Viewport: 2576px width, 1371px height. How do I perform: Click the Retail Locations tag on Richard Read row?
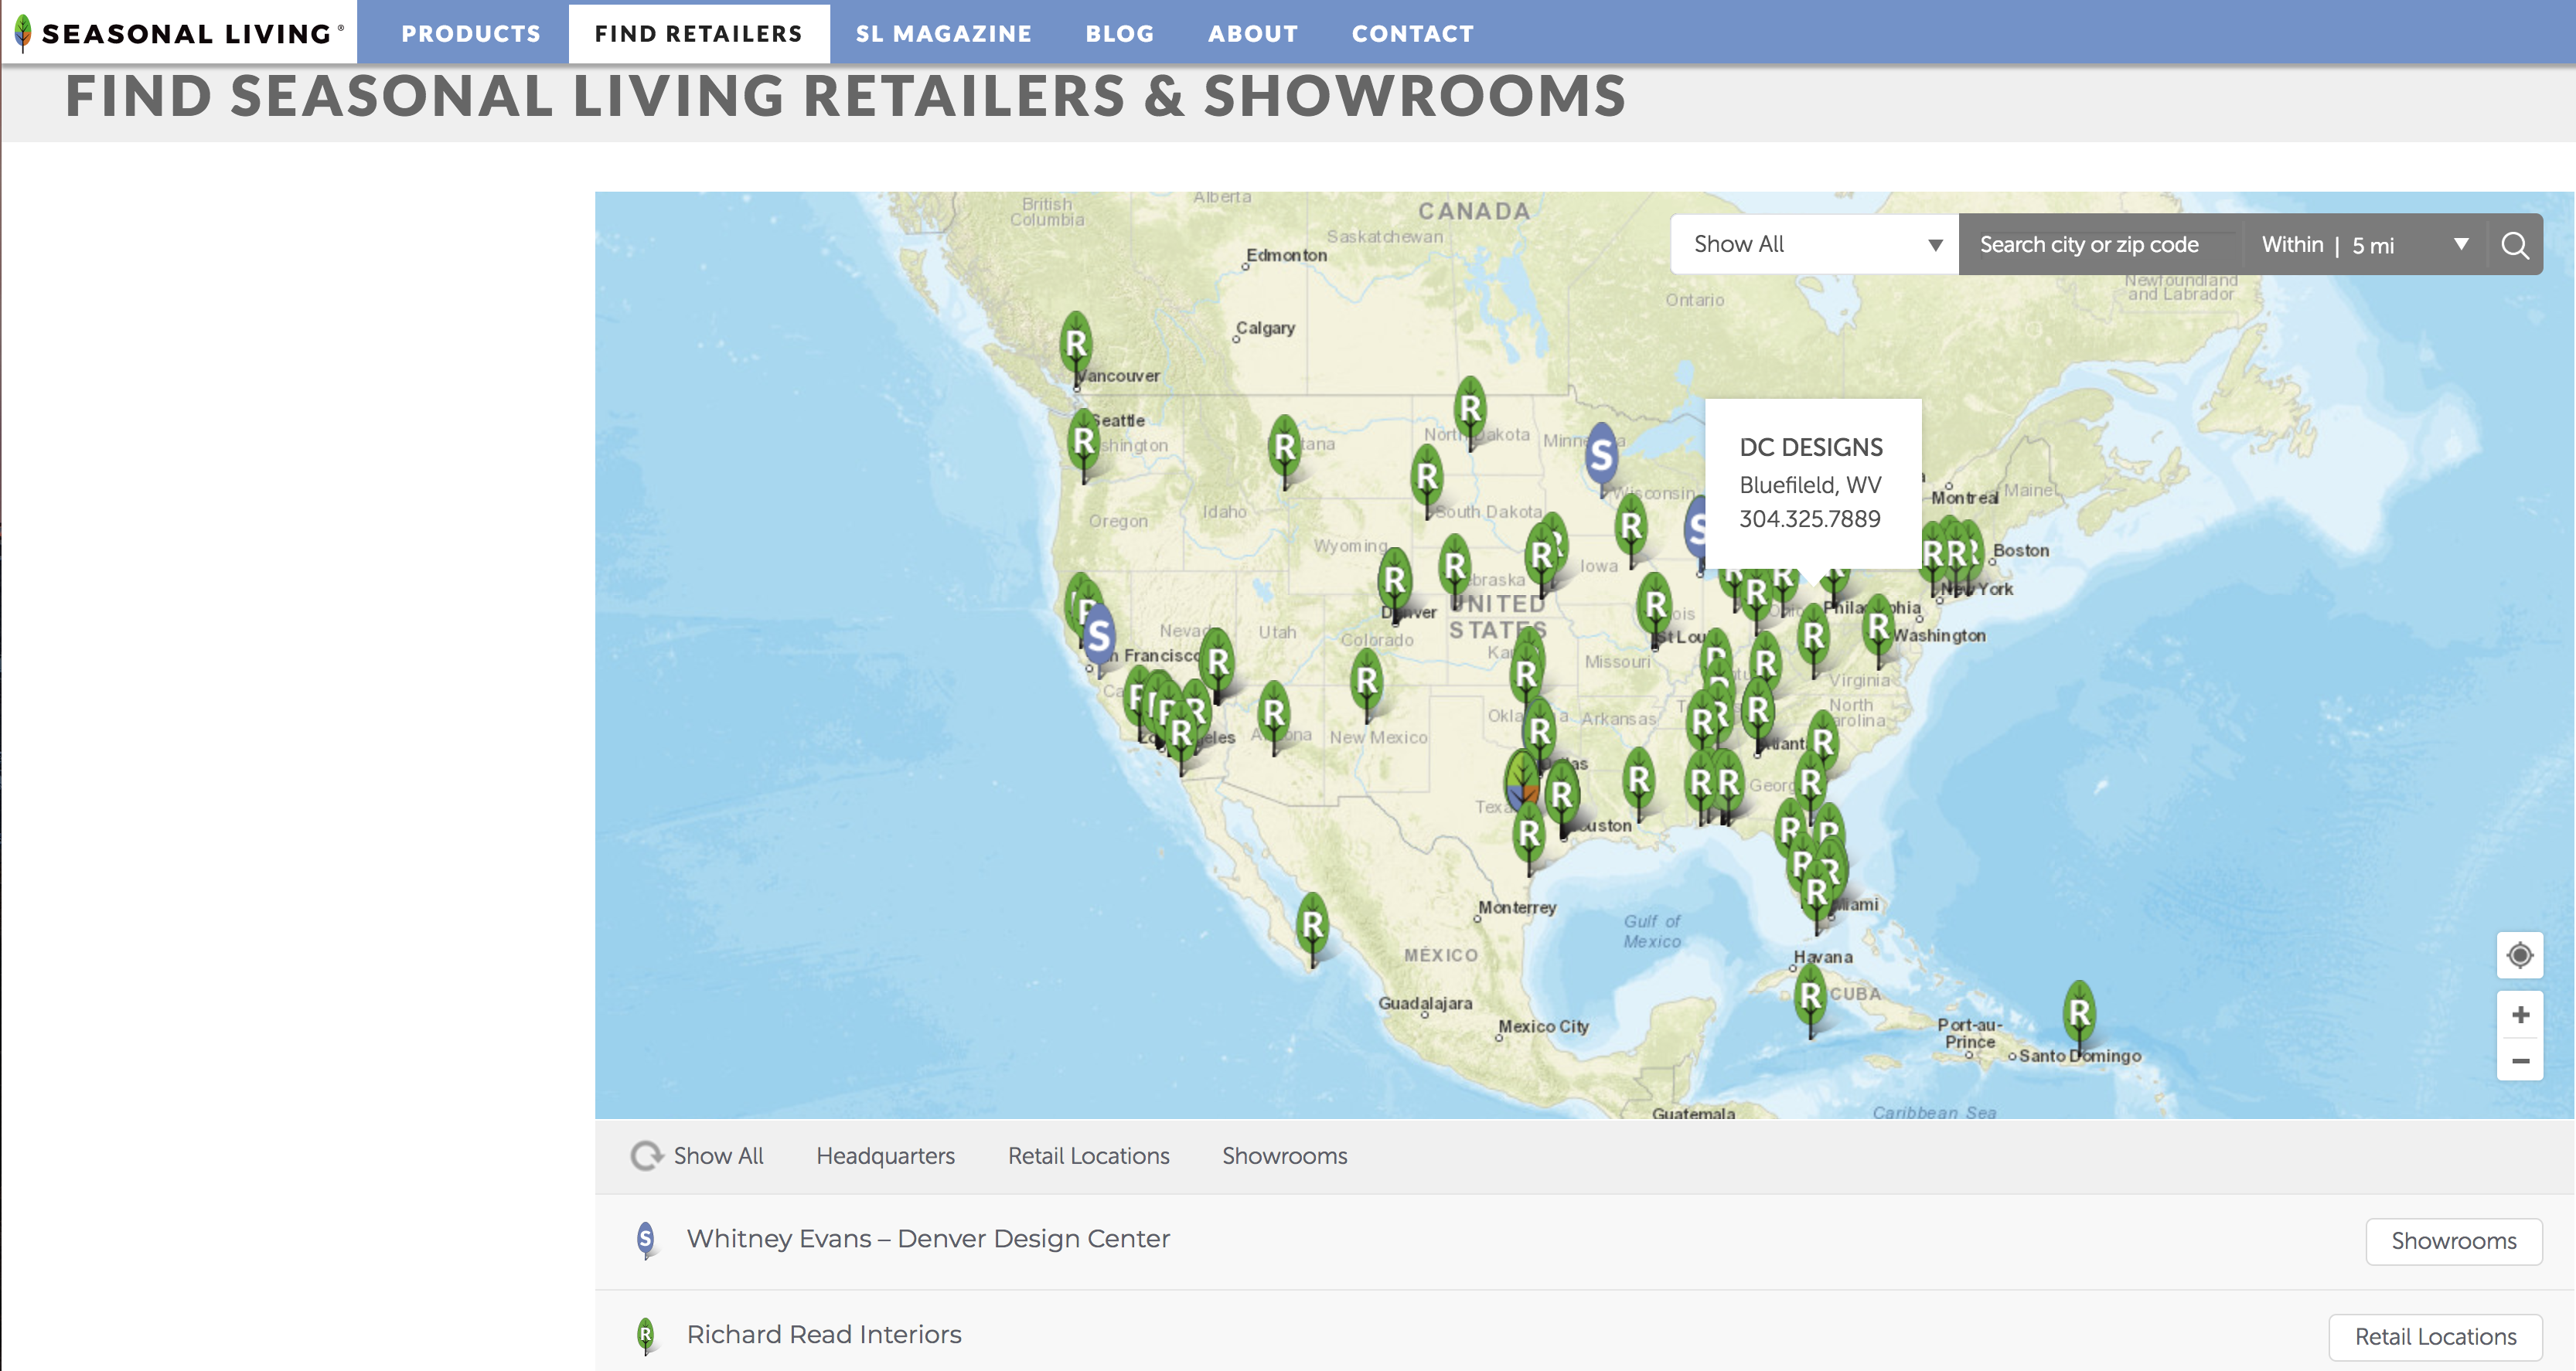[2435, 1337]
